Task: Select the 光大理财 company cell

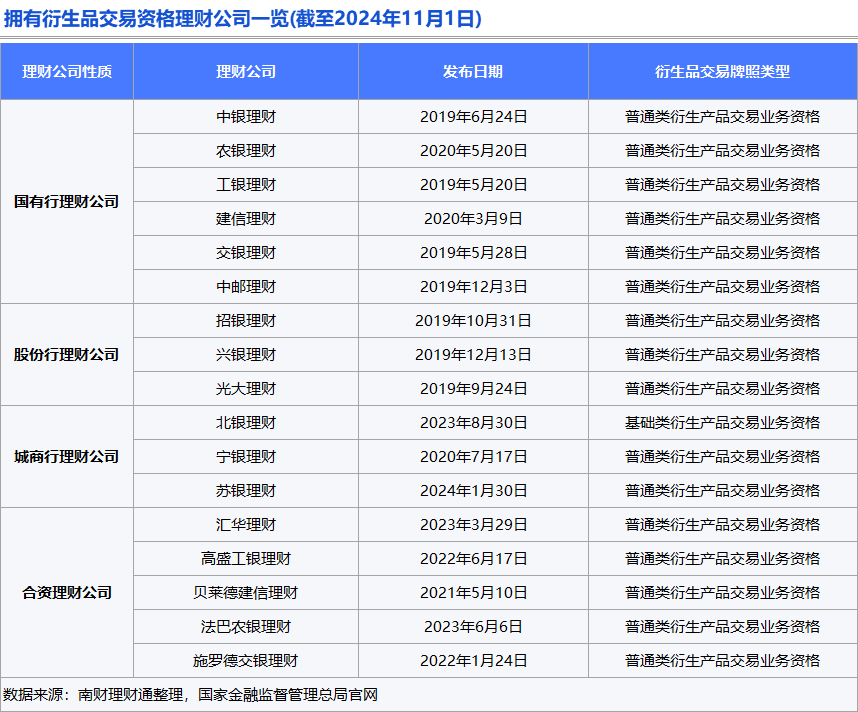Action: [x=246, y=389]
